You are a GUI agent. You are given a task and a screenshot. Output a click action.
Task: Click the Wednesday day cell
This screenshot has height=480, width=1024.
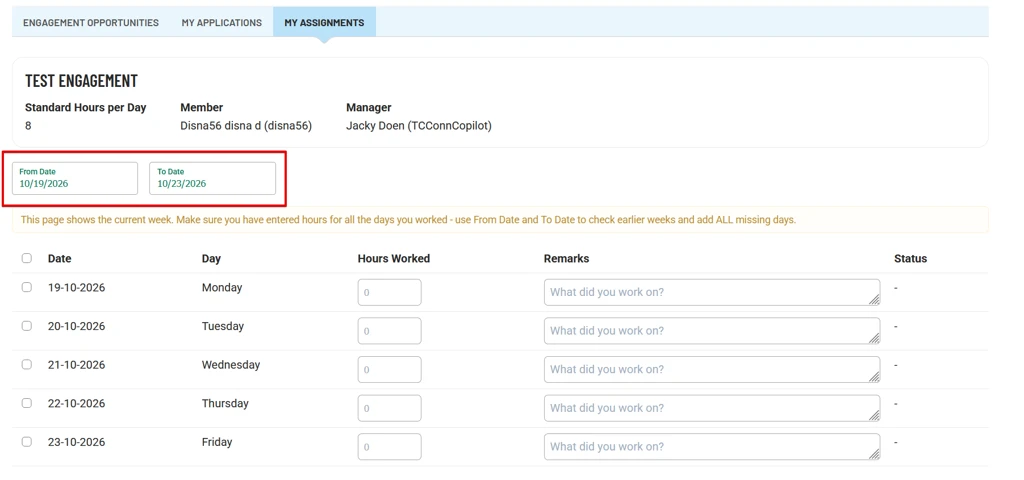pos(231,364)
